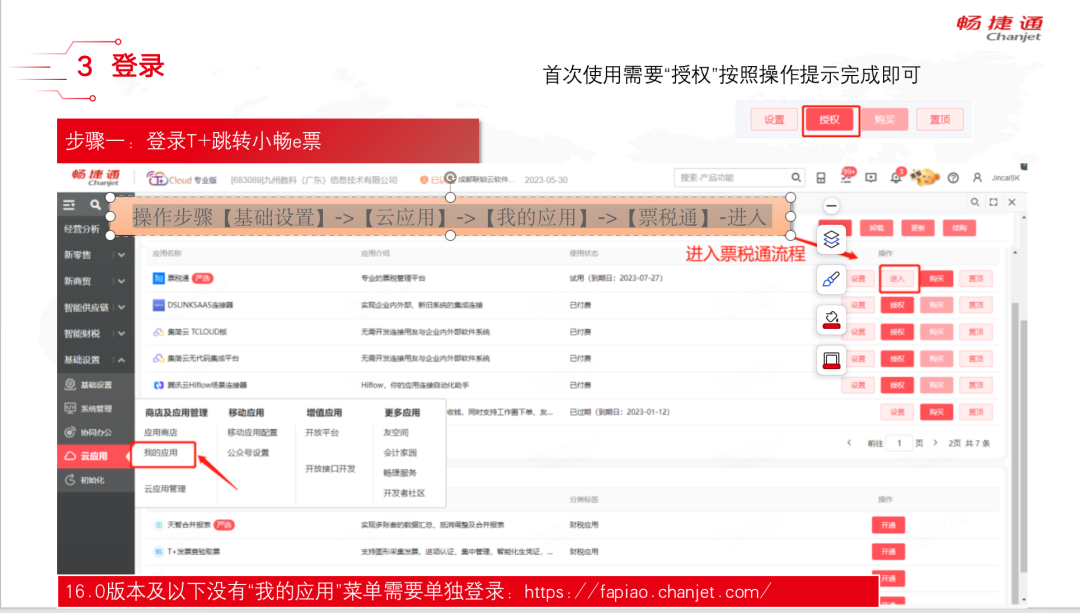Open the layers tool in floating toolbar
This screenshot has width=1080, height=613.
pos(831,239)
